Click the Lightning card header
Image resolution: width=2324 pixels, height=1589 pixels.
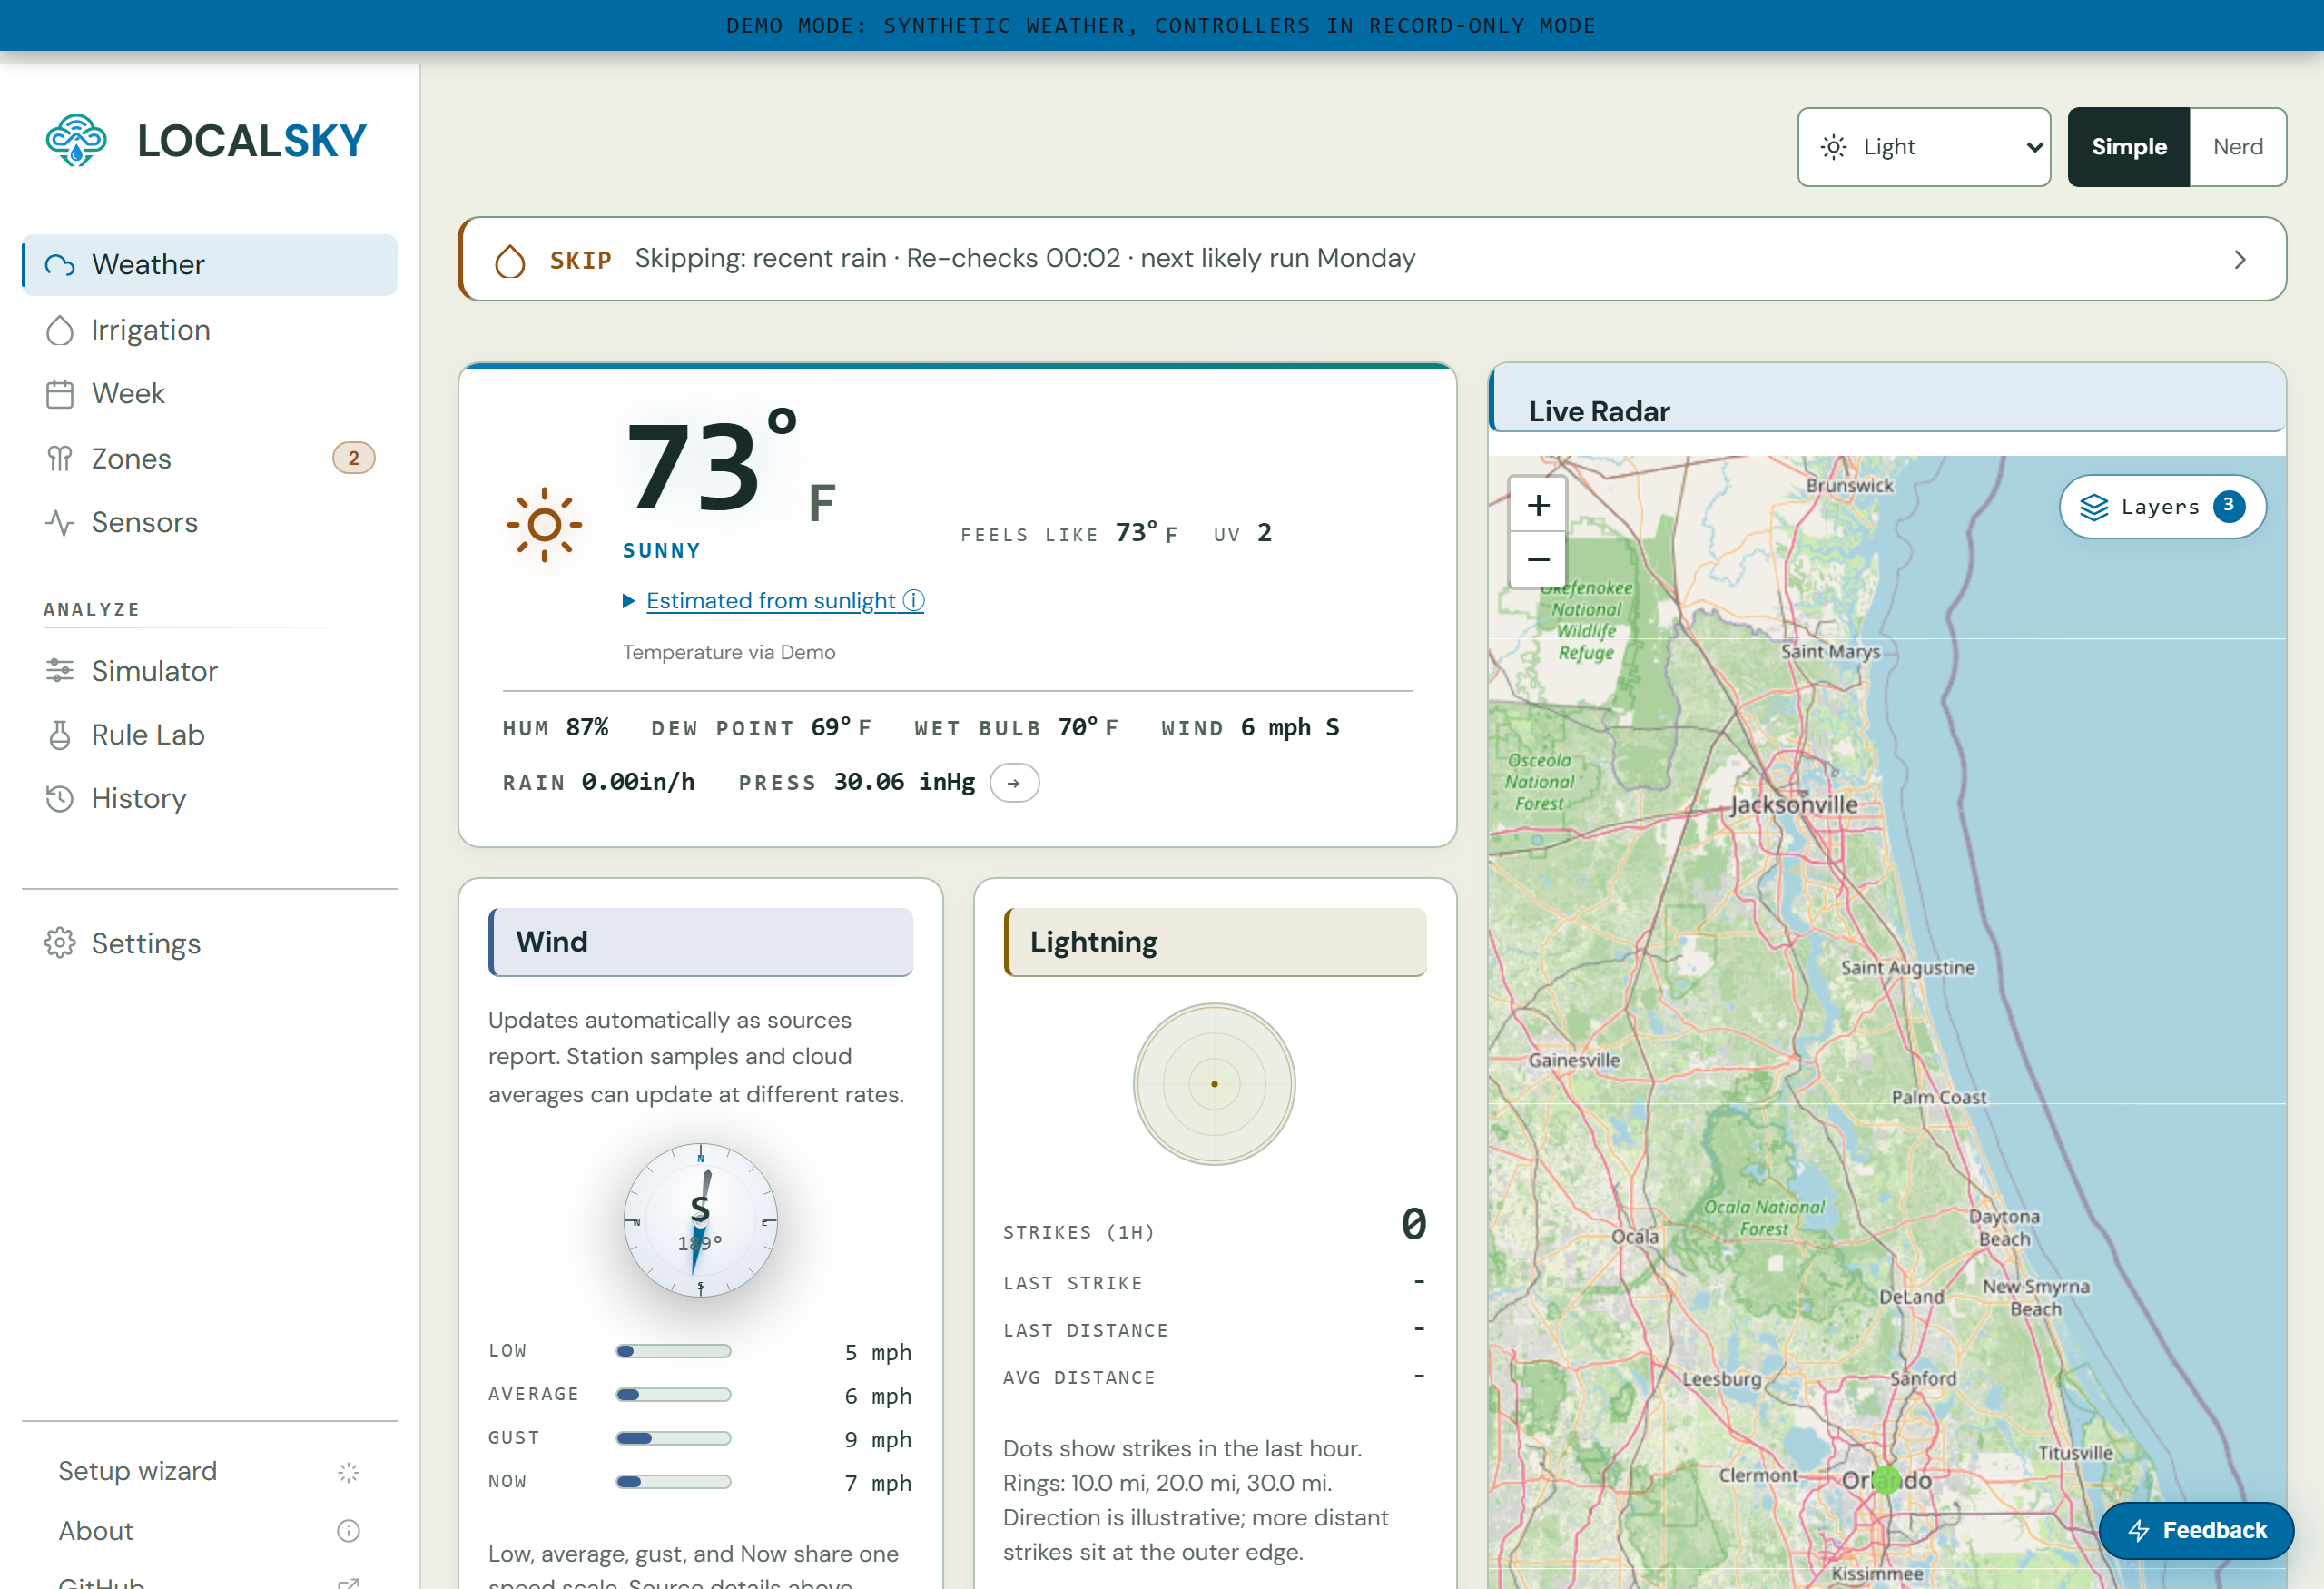[x=1215, y=942]
